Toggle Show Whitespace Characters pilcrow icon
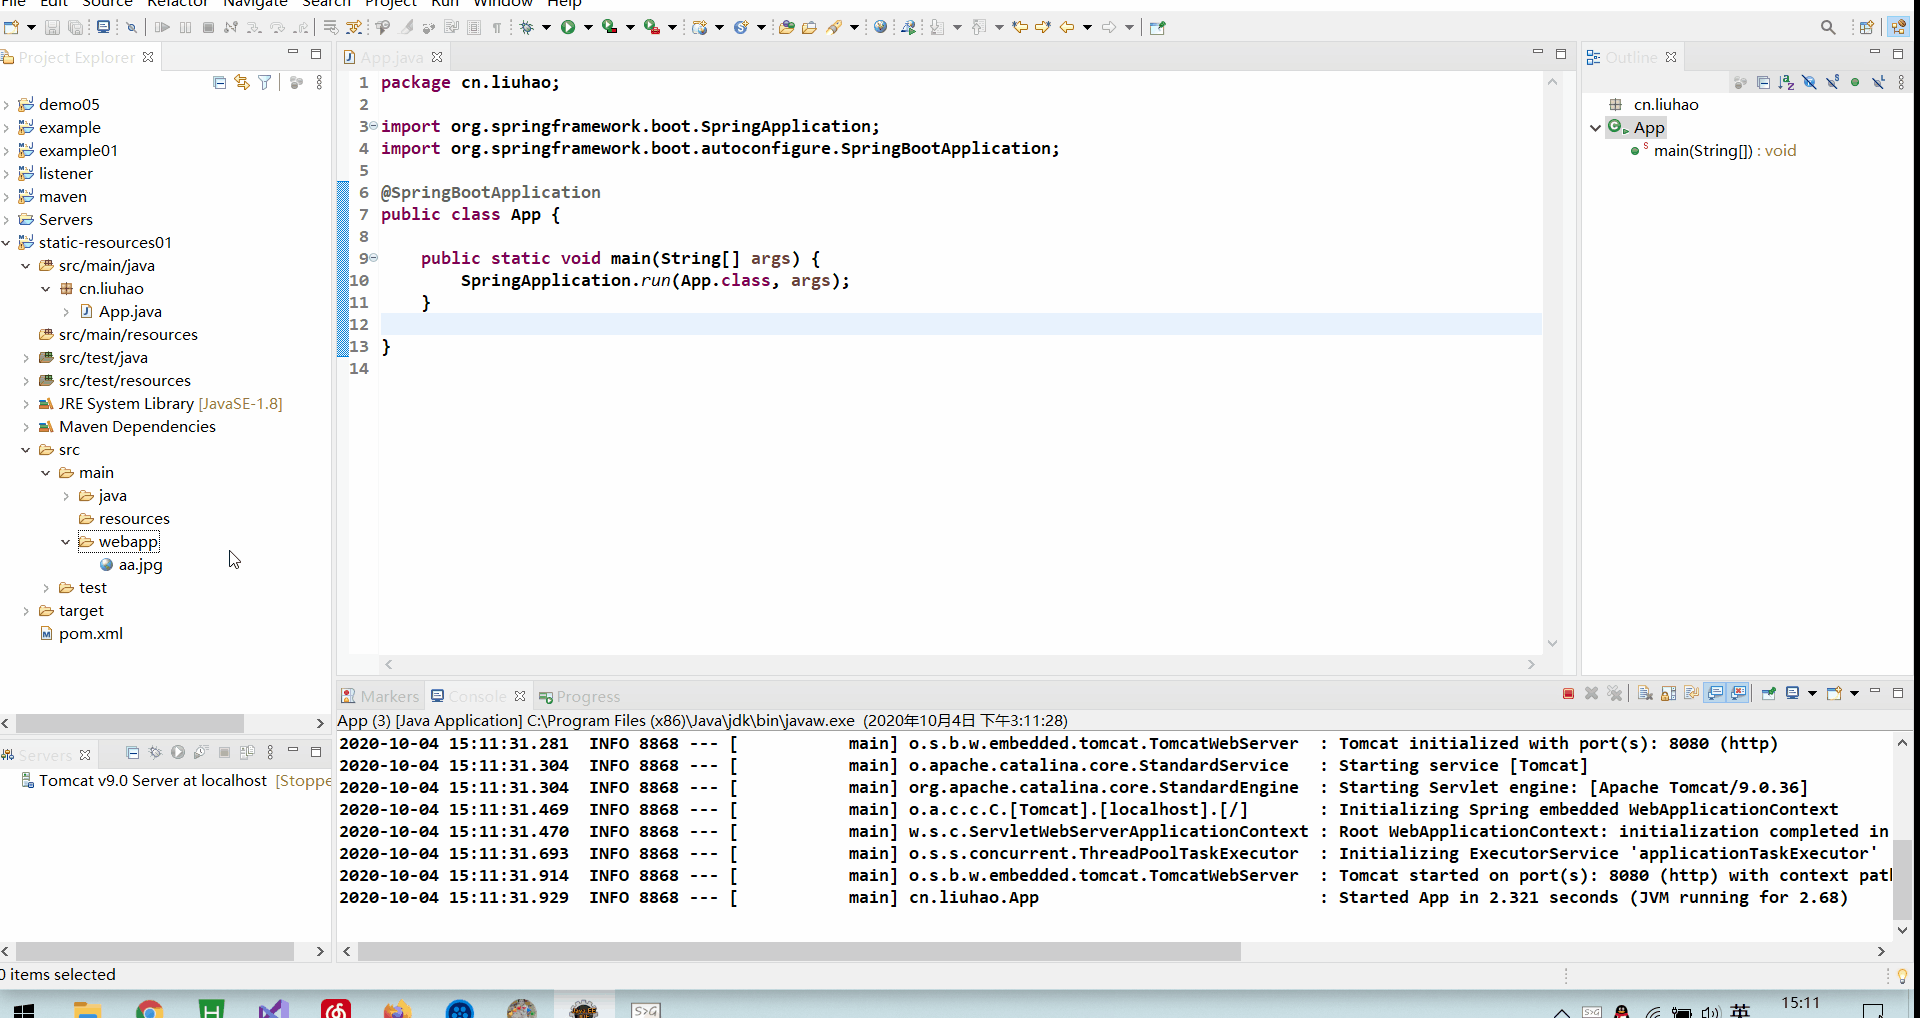 [x=497, y=27]
